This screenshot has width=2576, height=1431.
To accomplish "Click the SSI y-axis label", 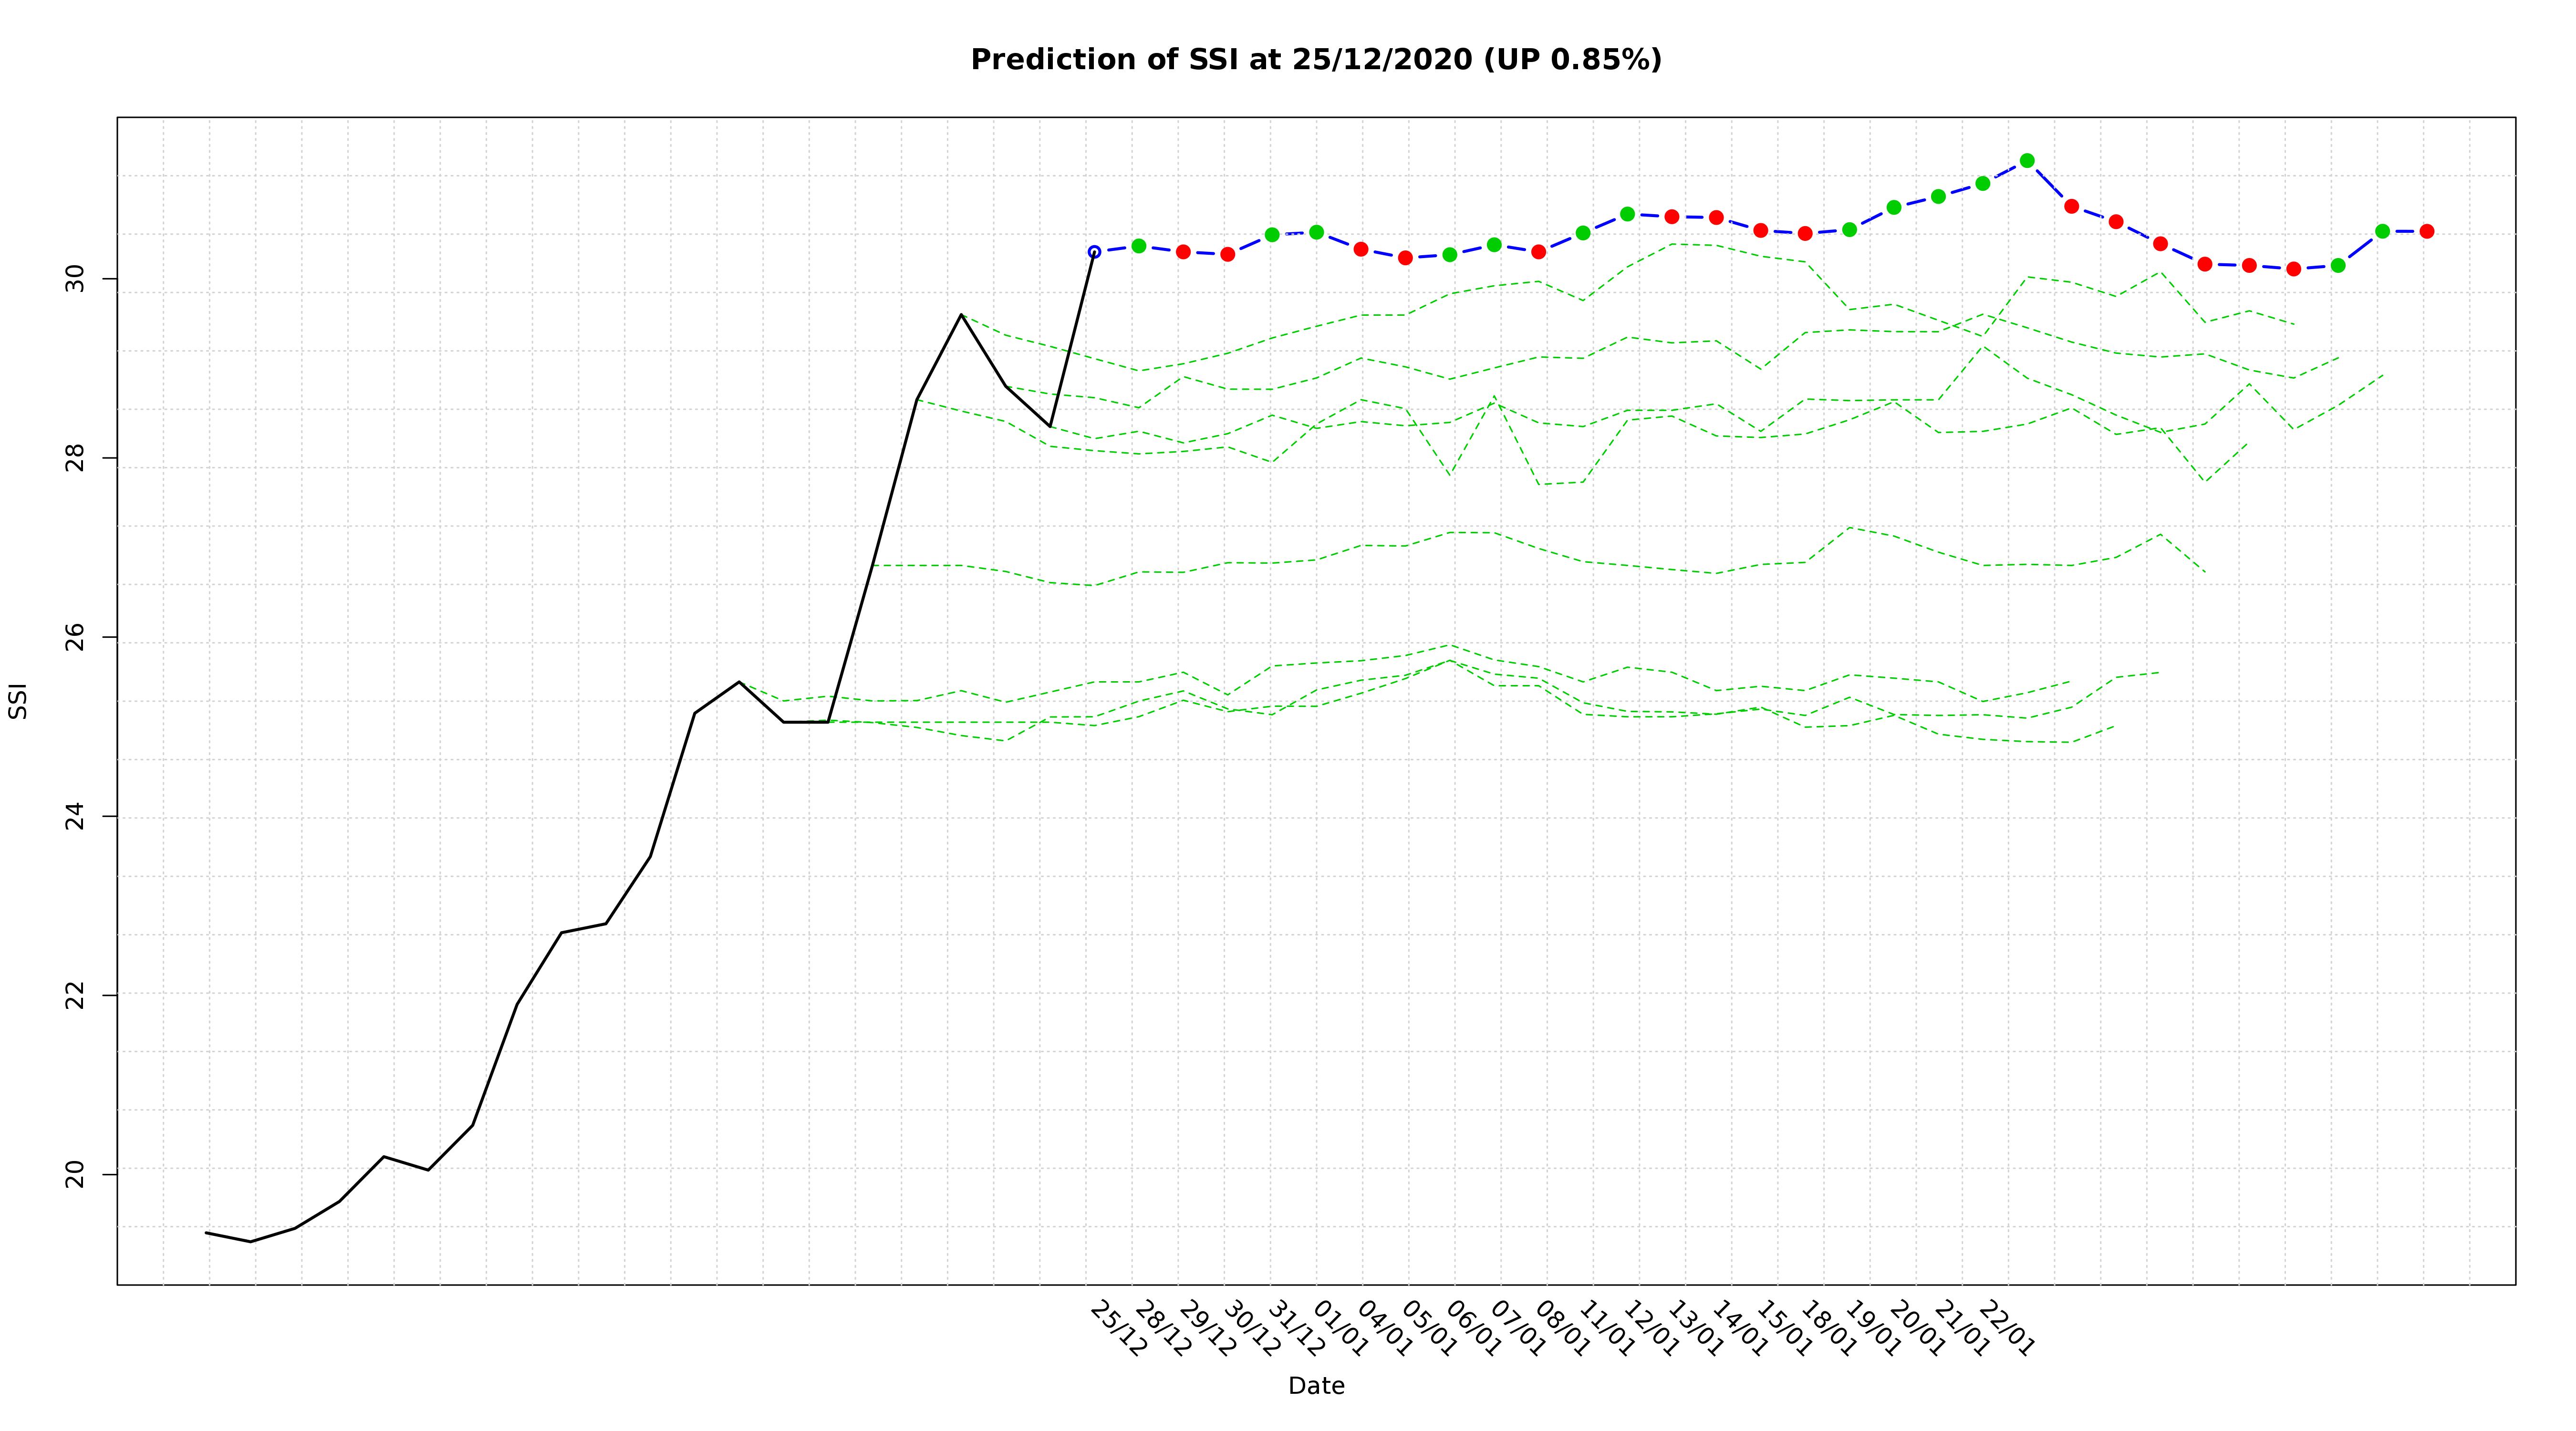I will coord(18,701).
